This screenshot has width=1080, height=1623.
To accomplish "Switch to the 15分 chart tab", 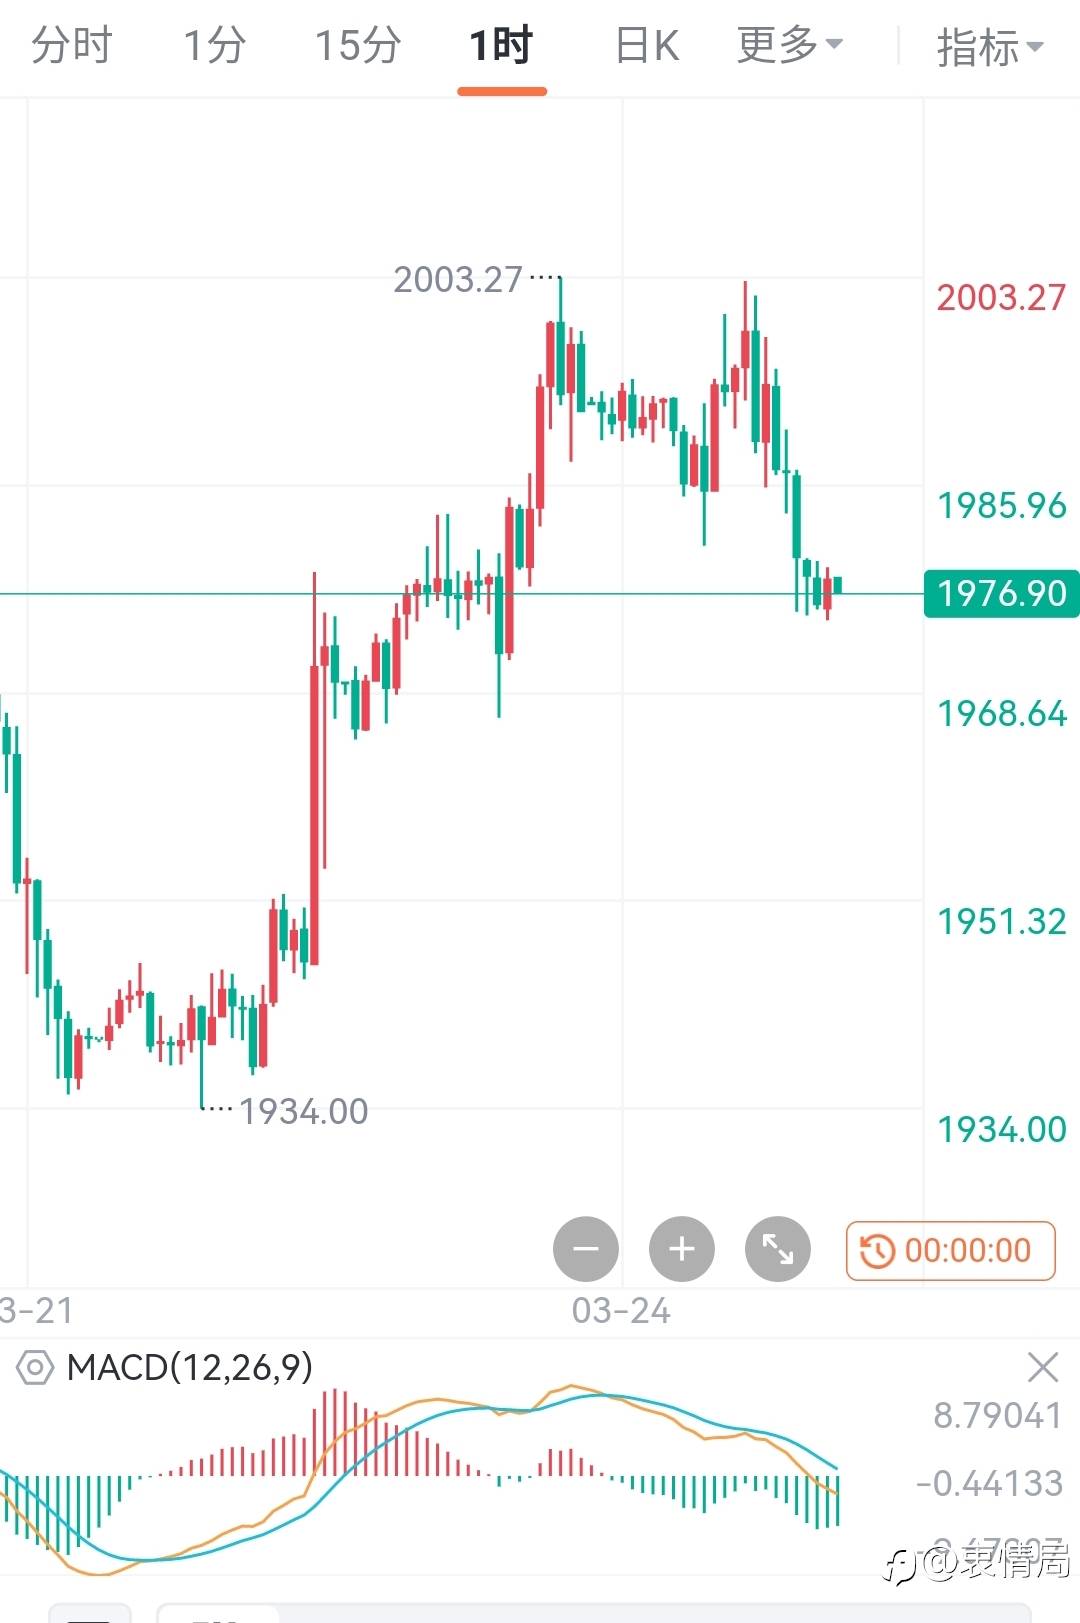I will click(x=358, y=45).
